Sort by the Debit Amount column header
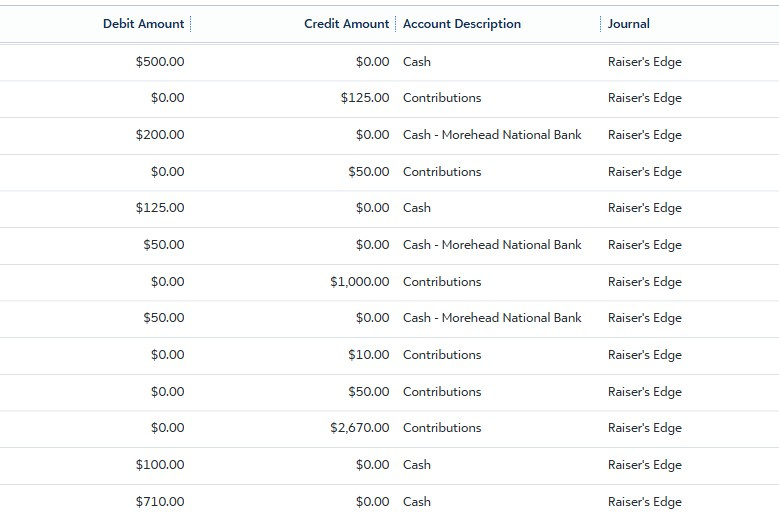779x519 pixels. [143, 24]
